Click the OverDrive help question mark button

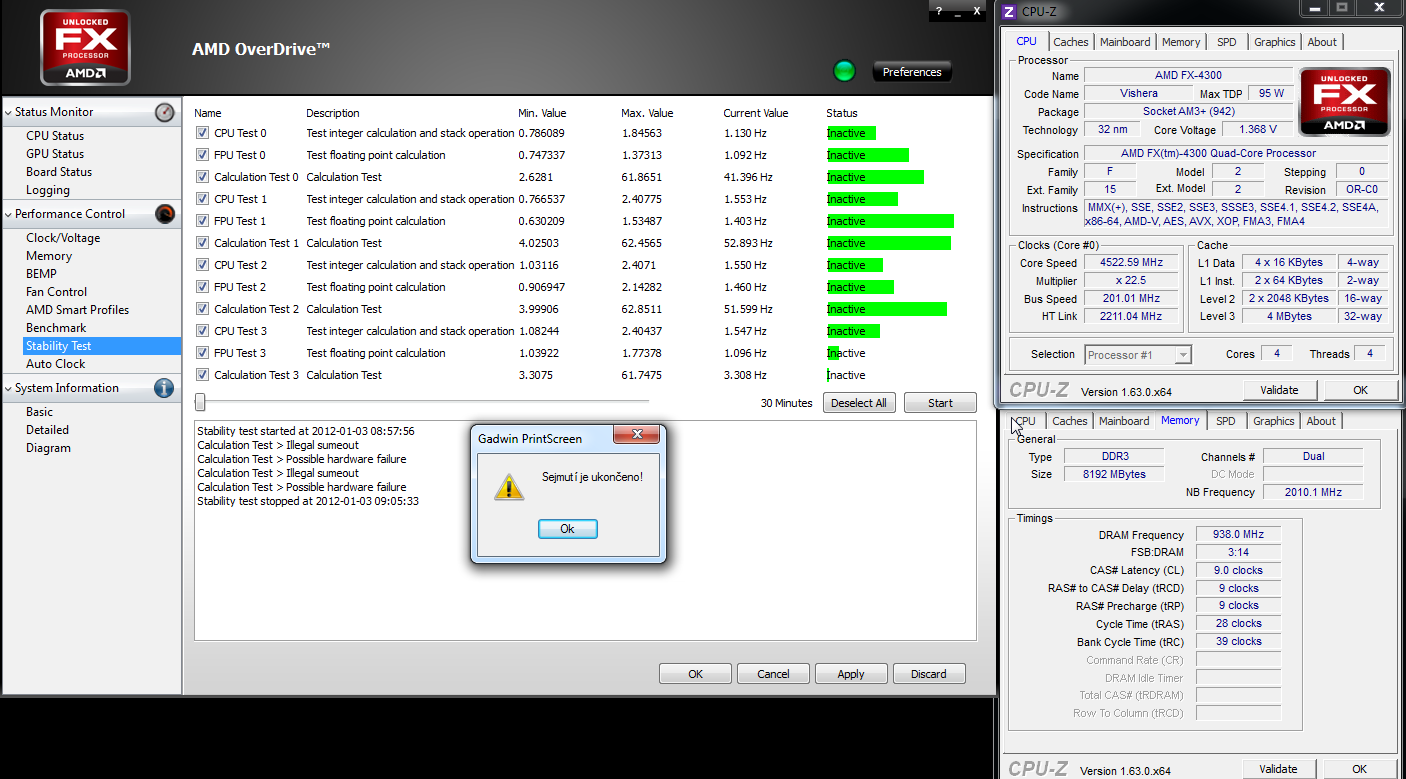pos(938,11)
